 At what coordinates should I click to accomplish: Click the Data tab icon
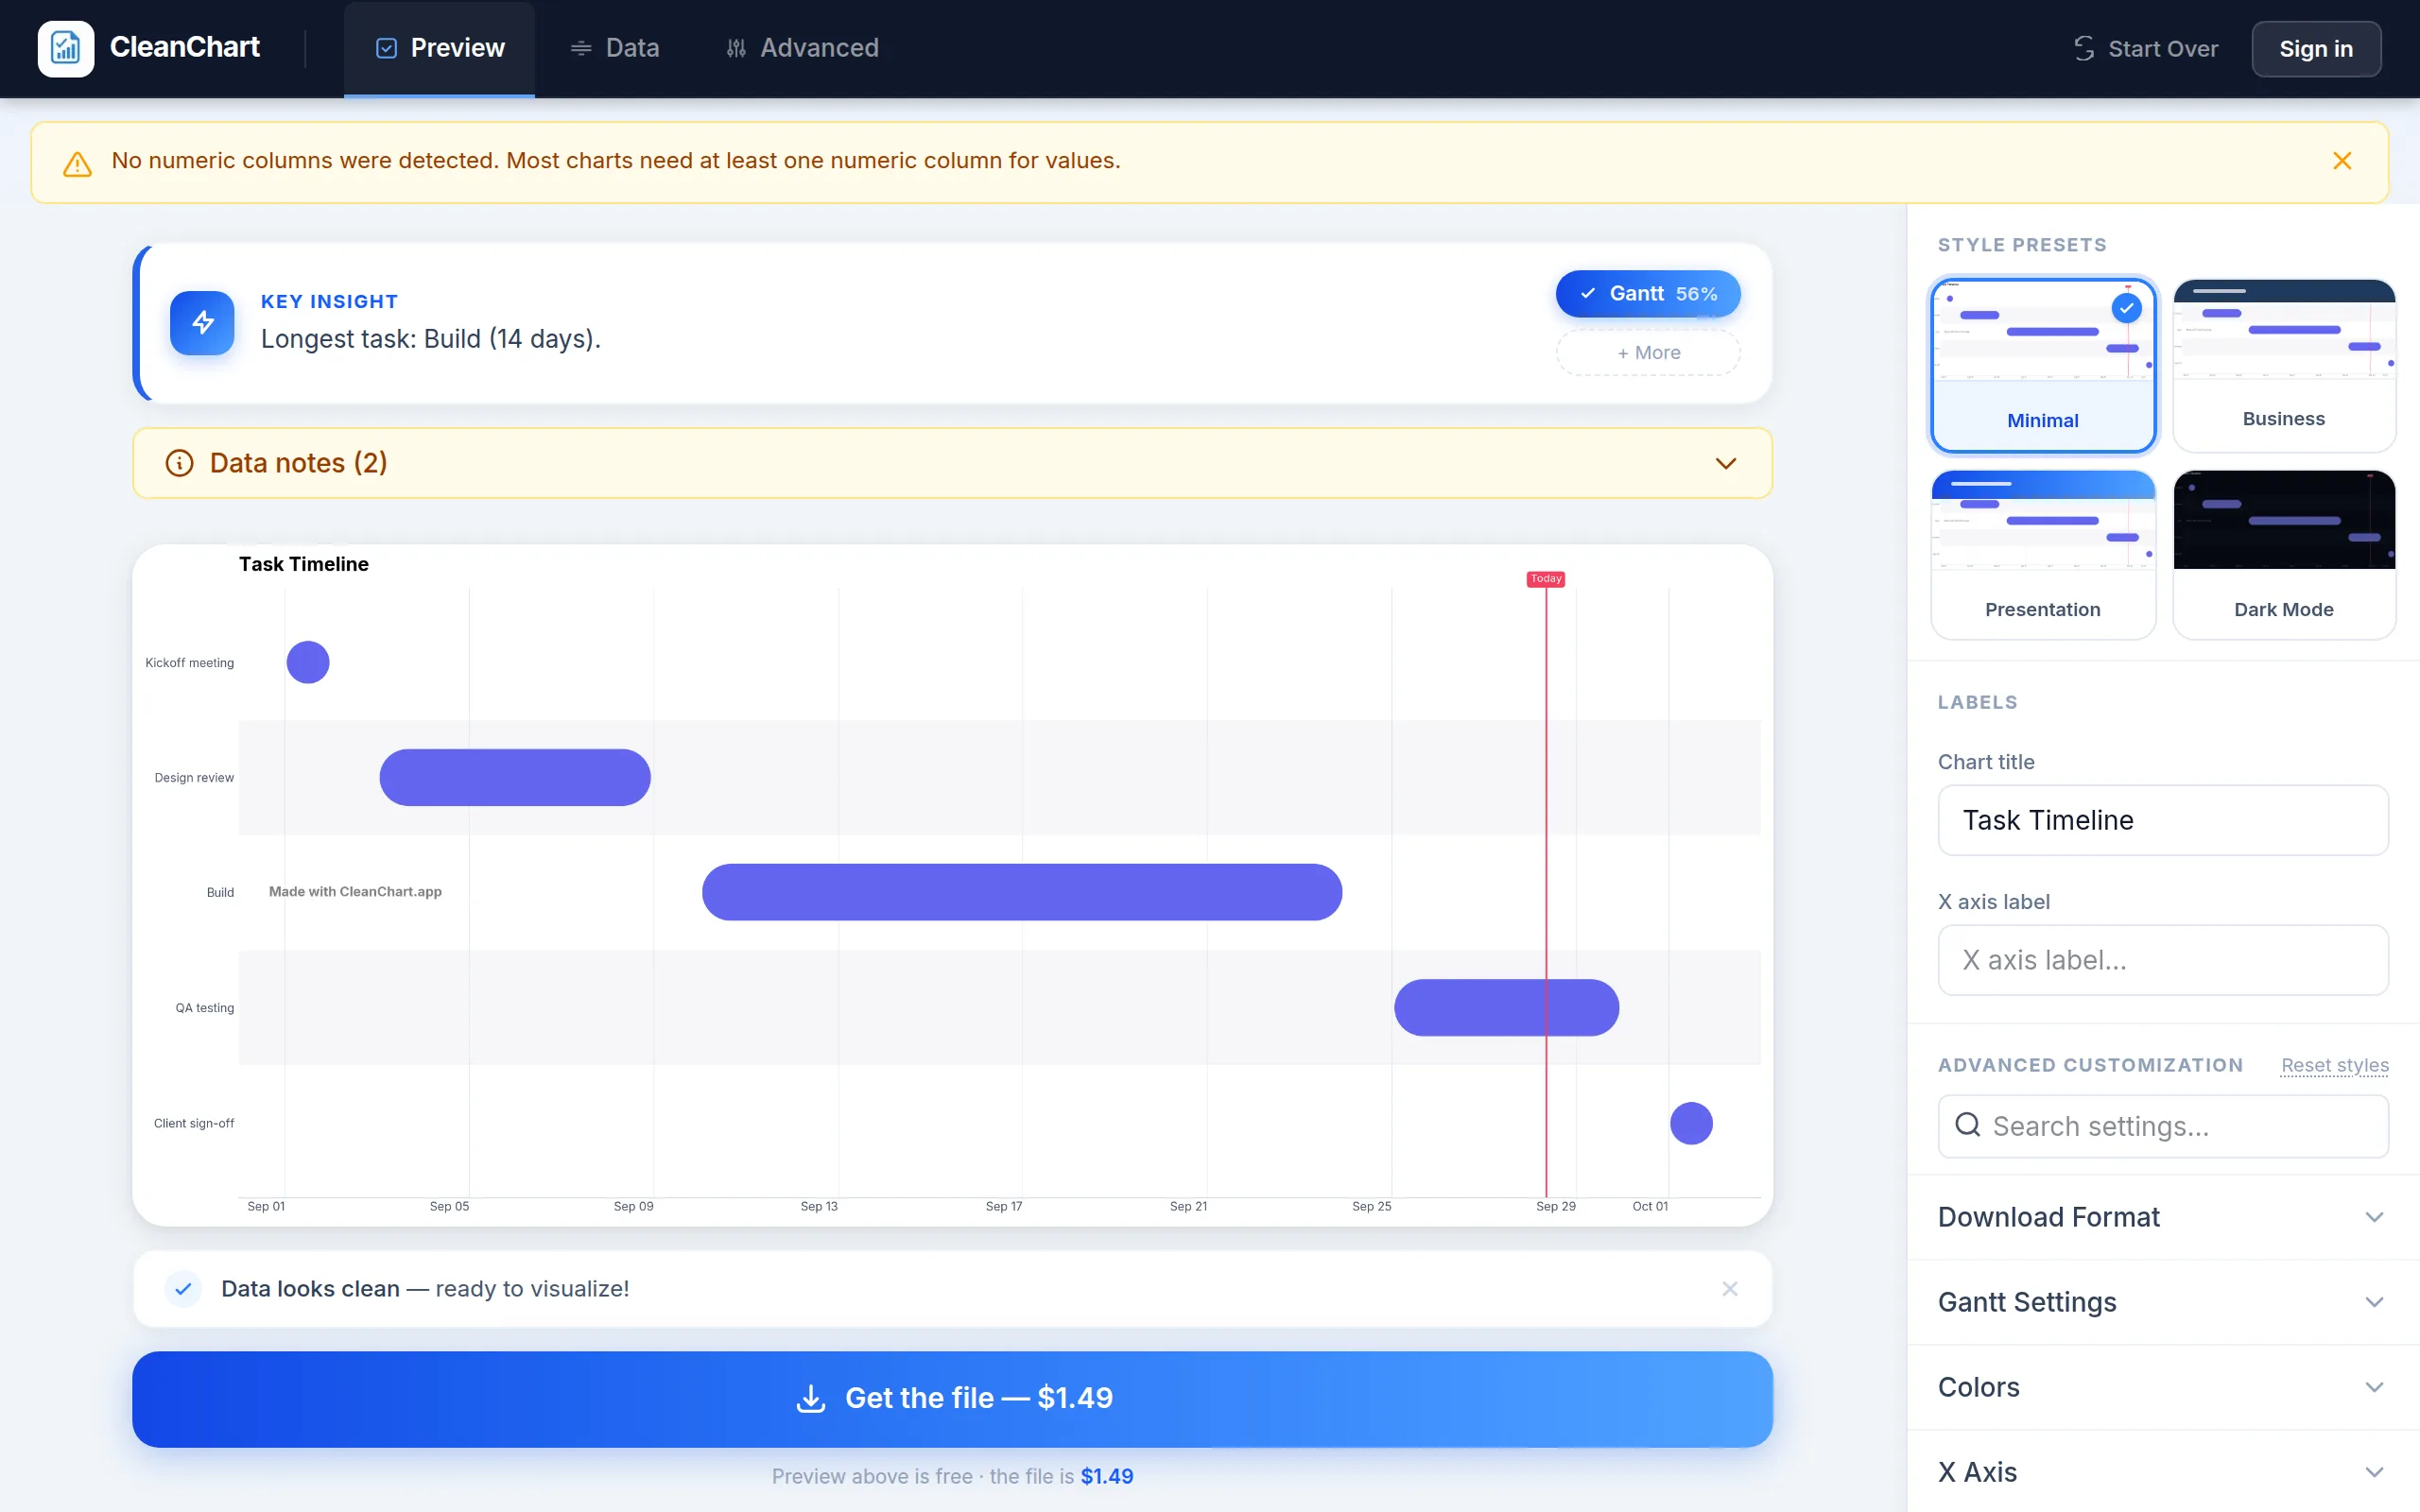(x=580, y=48)
